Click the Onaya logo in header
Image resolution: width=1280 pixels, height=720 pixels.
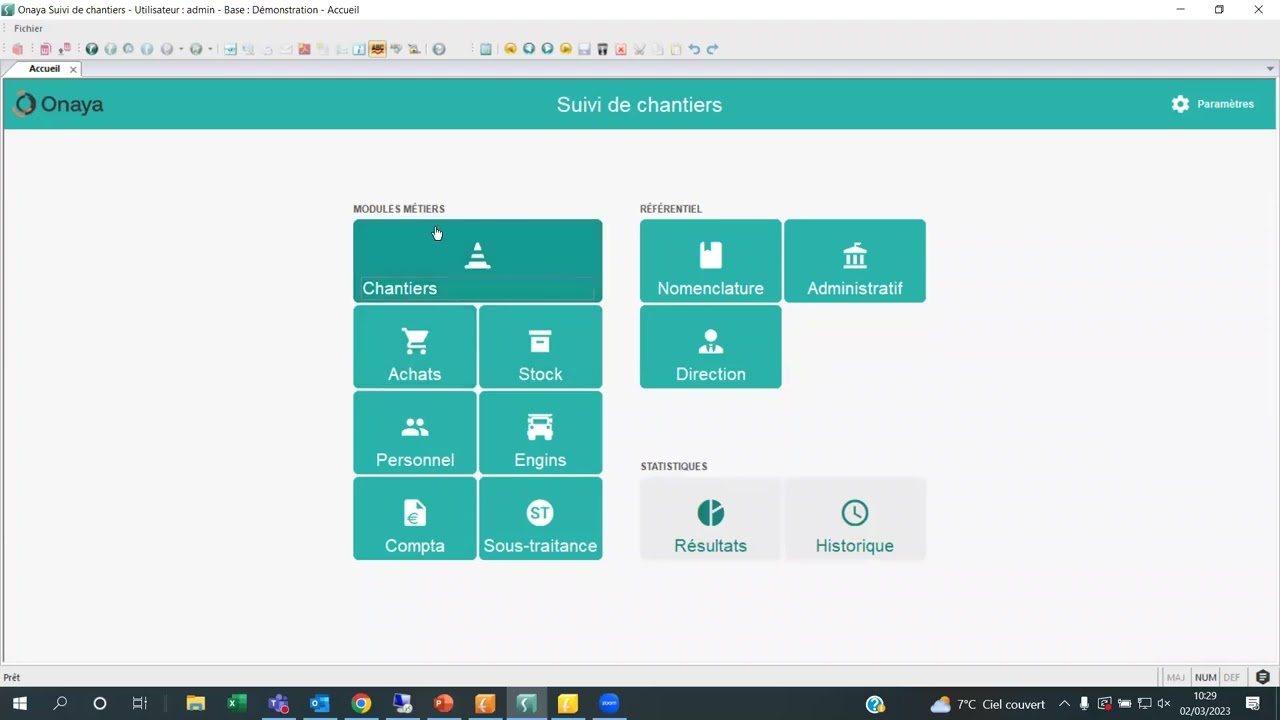(x=59, y=104)
